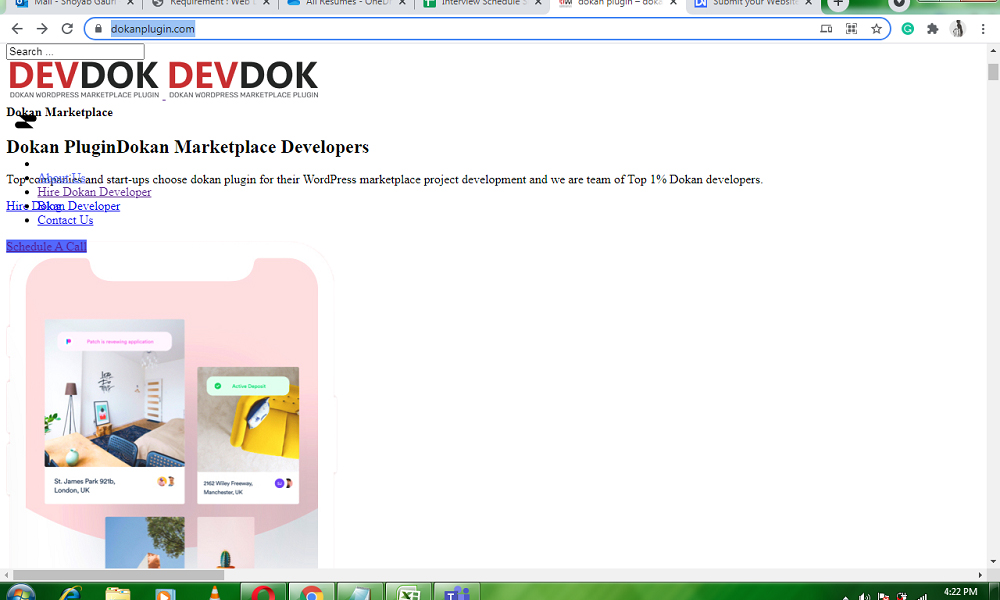Click the left DEVDOK logo

click(84, 79)
